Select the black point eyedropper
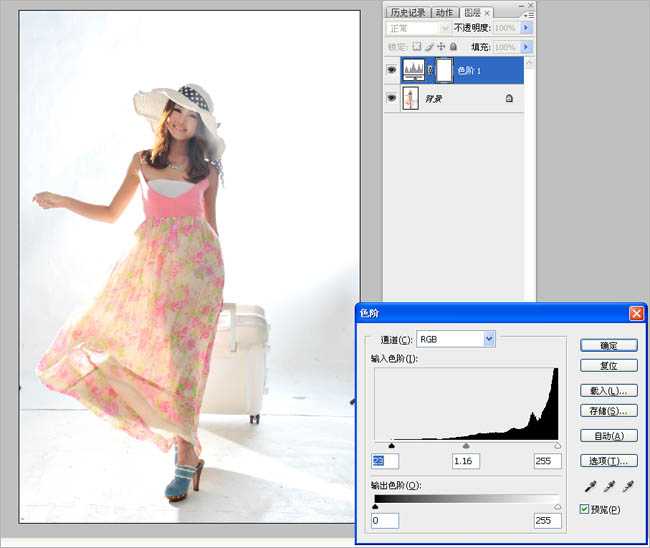This screenshot has height=548, width=650. [590, 487]
